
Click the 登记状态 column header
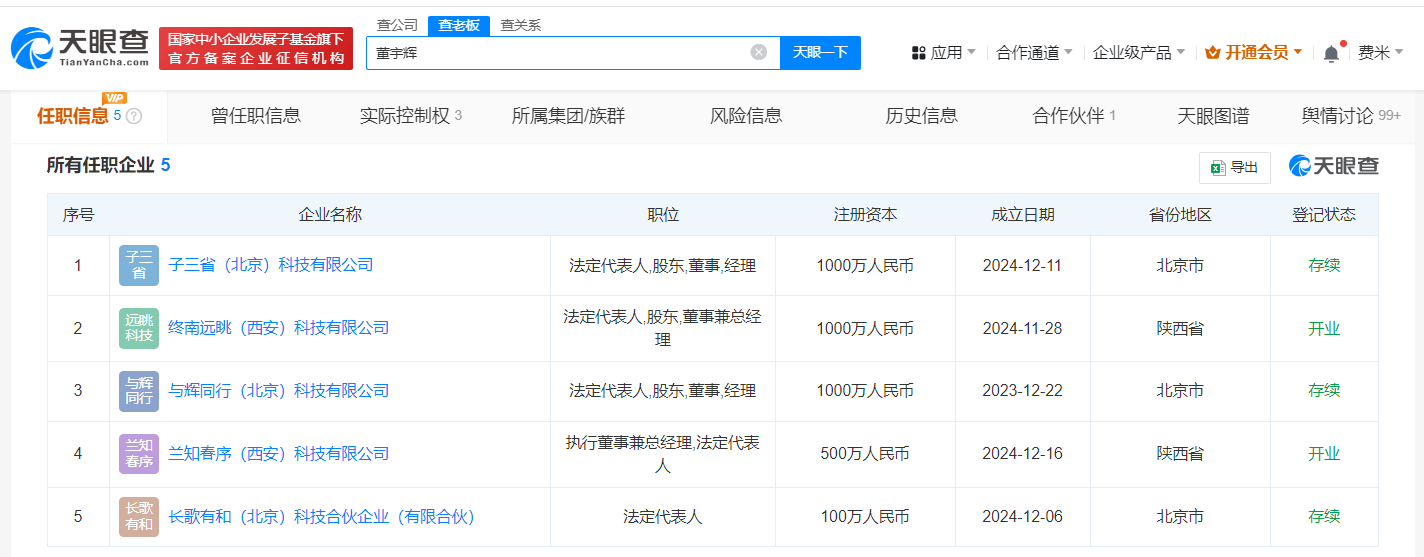pyautogui.click(x=1324, y=215)
